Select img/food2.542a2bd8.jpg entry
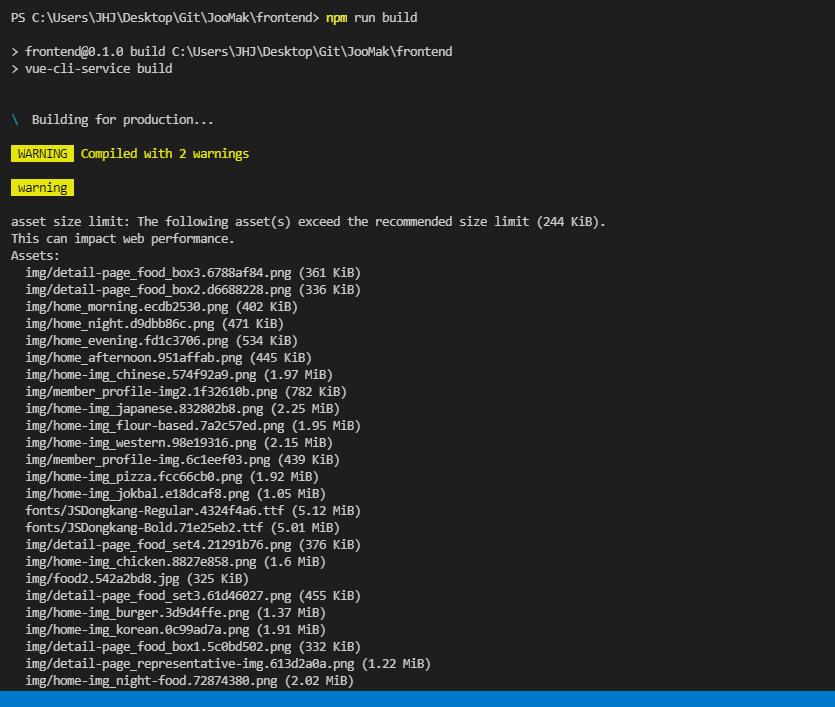This screenshot has height=707, width=835. tap(137, 579)
